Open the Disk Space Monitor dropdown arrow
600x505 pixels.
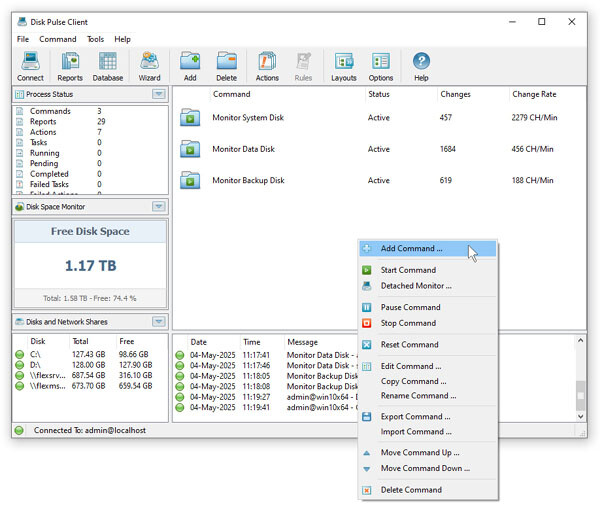click(159, 207)
